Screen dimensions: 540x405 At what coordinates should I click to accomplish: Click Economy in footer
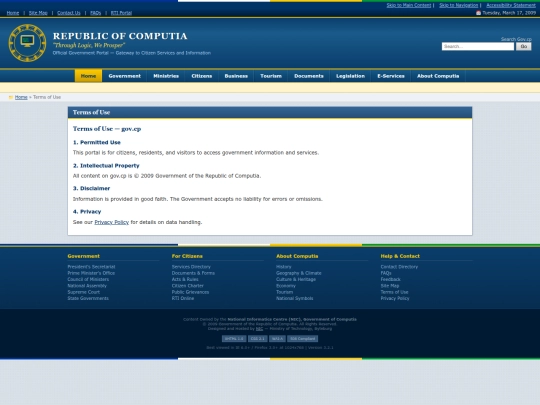286,285
